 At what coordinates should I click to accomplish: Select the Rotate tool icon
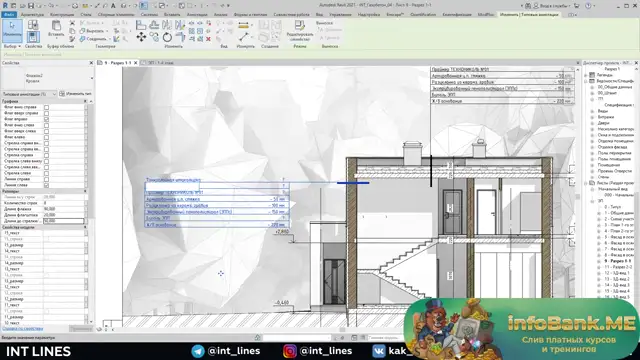[x=167, y=37]
